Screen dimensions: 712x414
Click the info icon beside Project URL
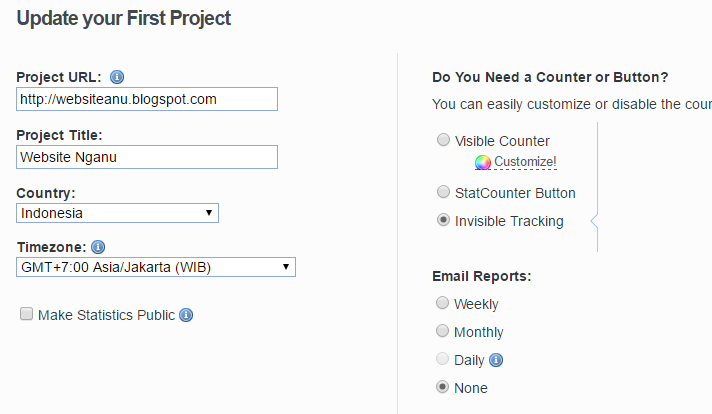pos(117,77)
